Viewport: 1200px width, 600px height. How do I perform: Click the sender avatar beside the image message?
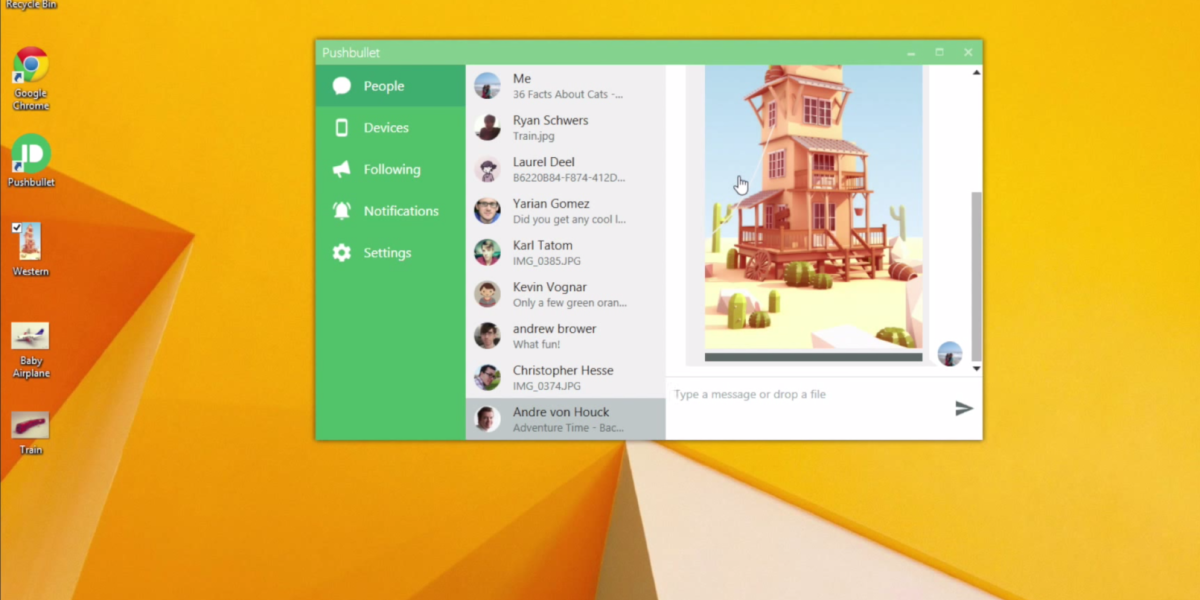pyautogui.click(x=950, y=354)
